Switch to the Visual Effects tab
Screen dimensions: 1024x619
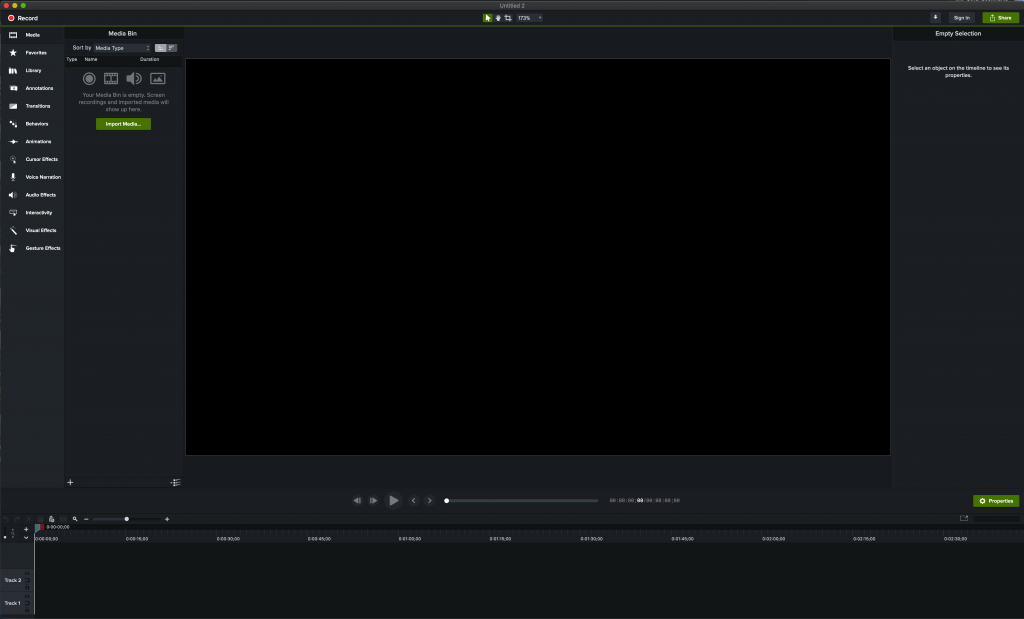(40, 230)
